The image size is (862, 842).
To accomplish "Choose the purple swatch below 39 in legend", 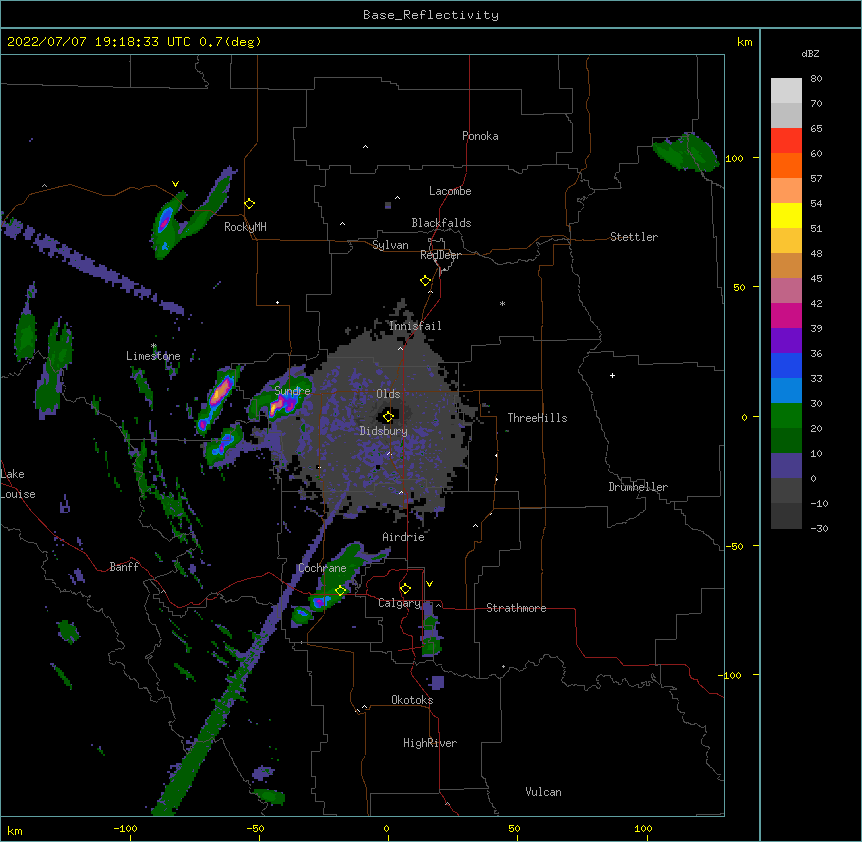I will click(786, 340).
